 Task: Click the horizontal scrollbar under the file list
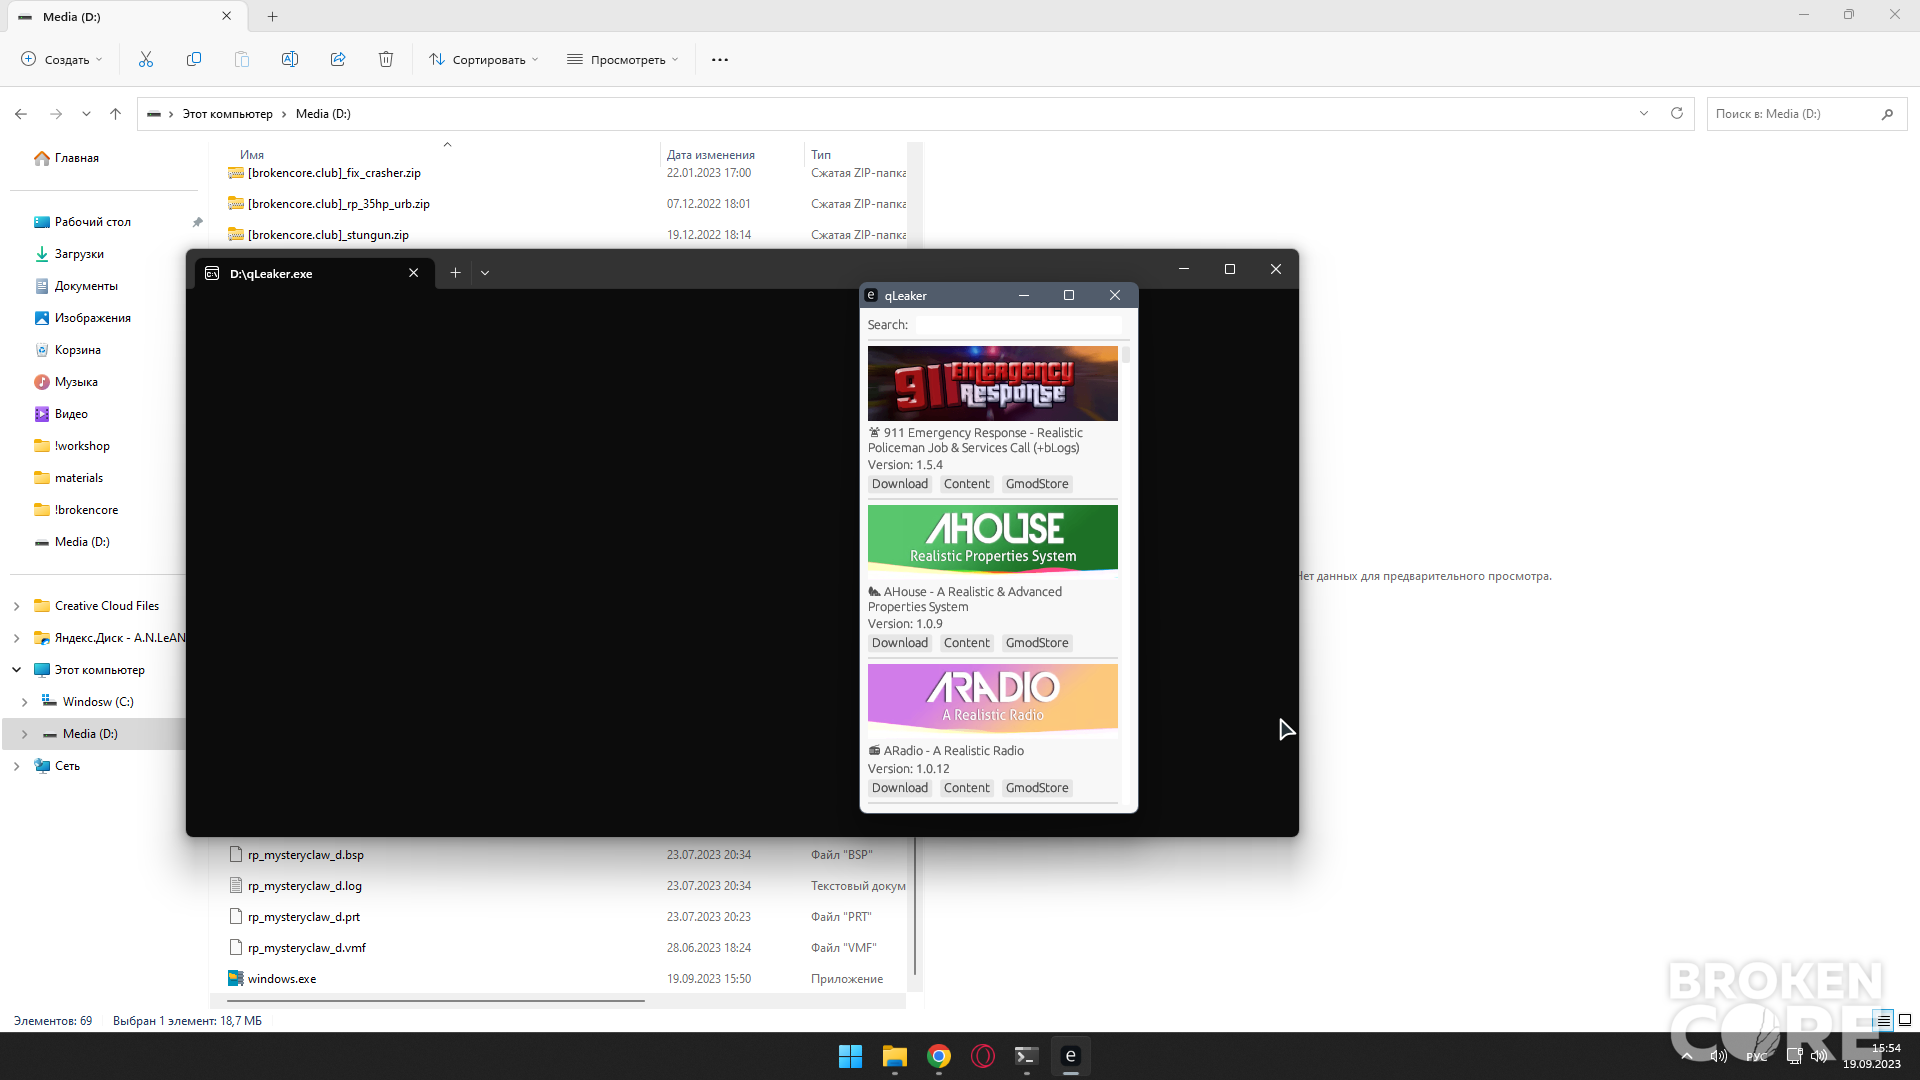[436, 1000]
